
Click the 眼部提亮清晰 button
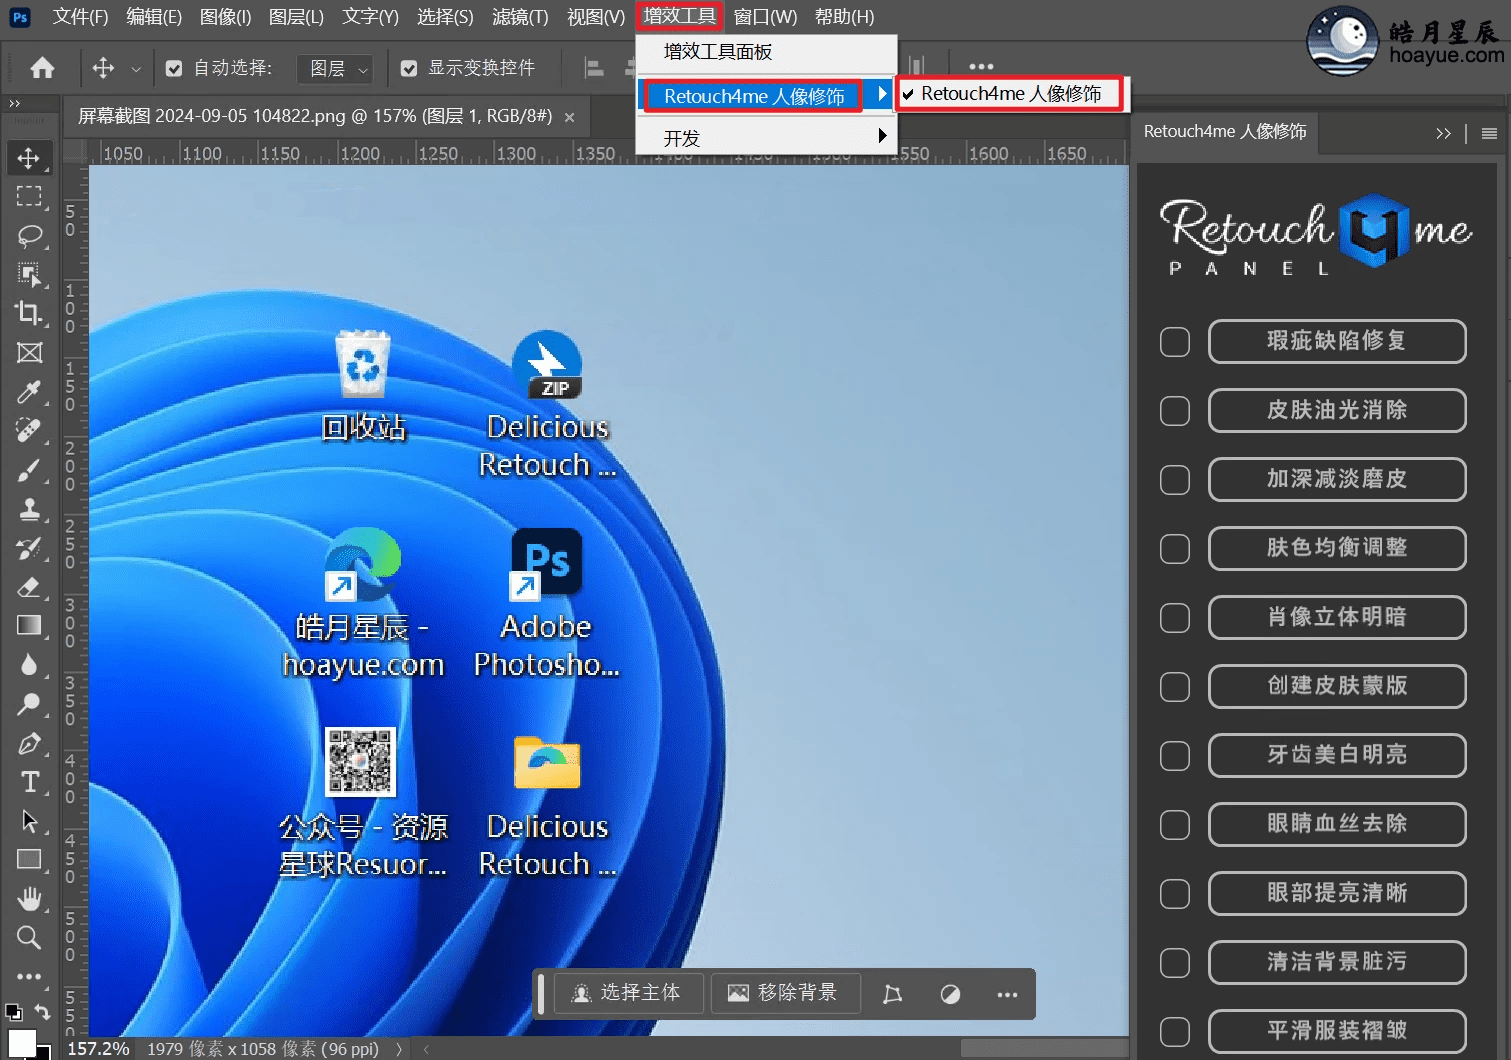click(1337, 893)
